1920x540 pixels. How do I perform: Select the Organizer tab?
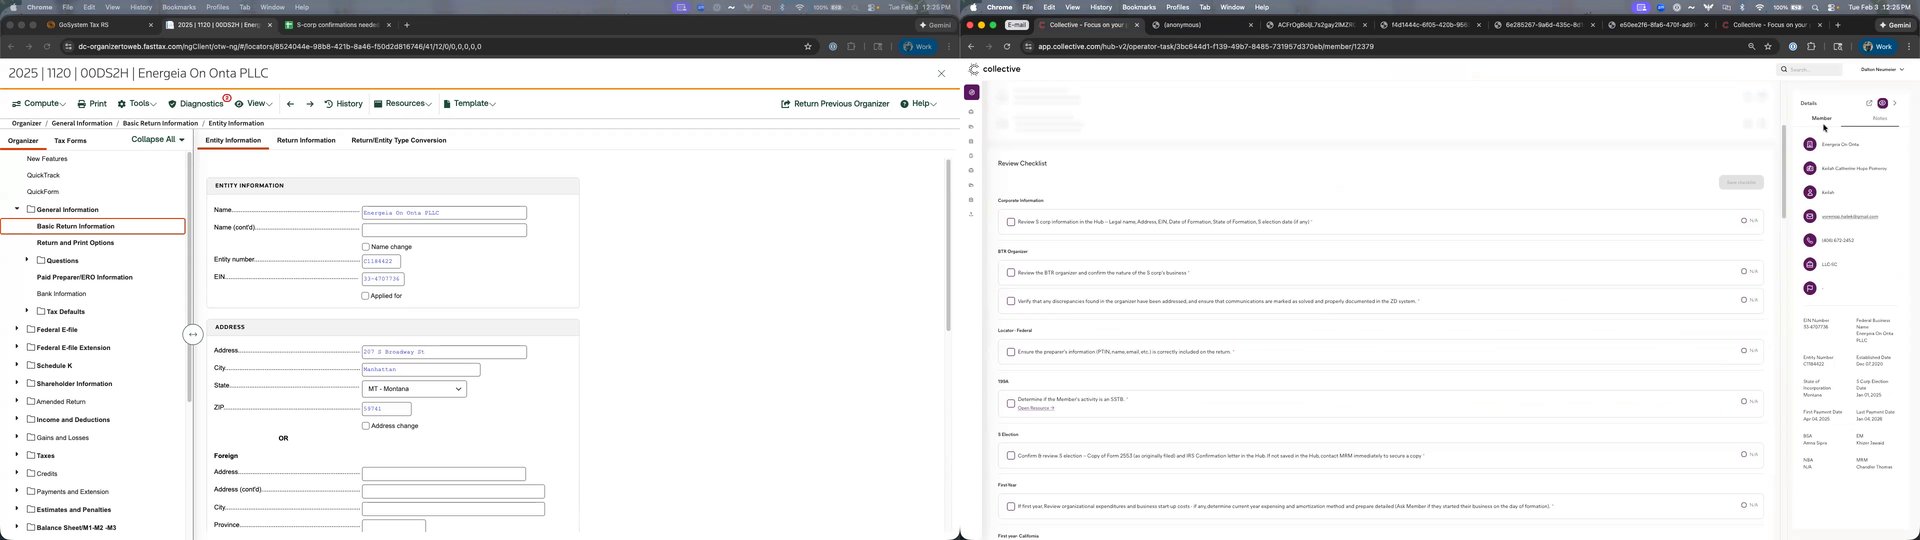pyautogui.click(x=23, y=140)
